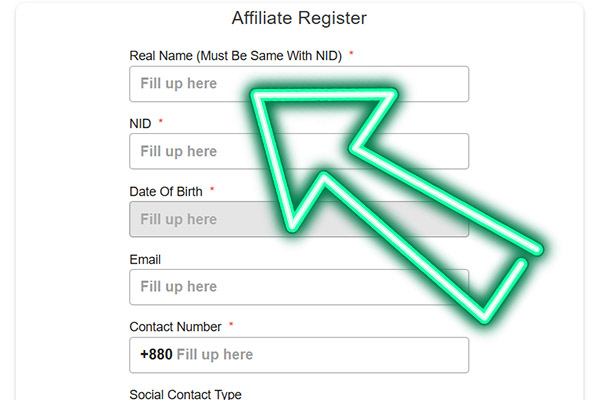The width and height of the screenshot is (600, 400).
Task: Click the red asterisk beside Date Of Birth
Action: (212, 190)
